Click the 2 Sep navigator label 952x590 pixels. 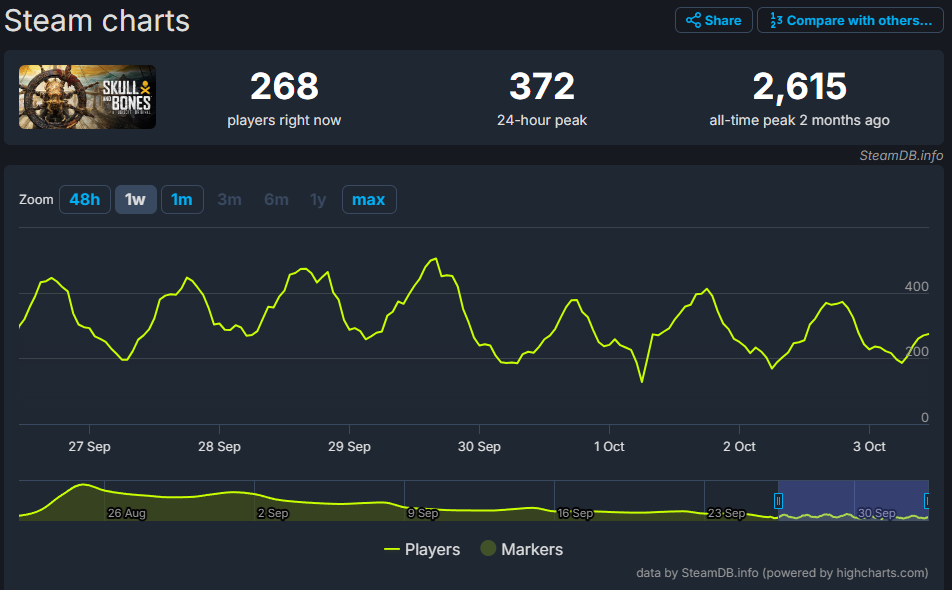coord(273,513)
